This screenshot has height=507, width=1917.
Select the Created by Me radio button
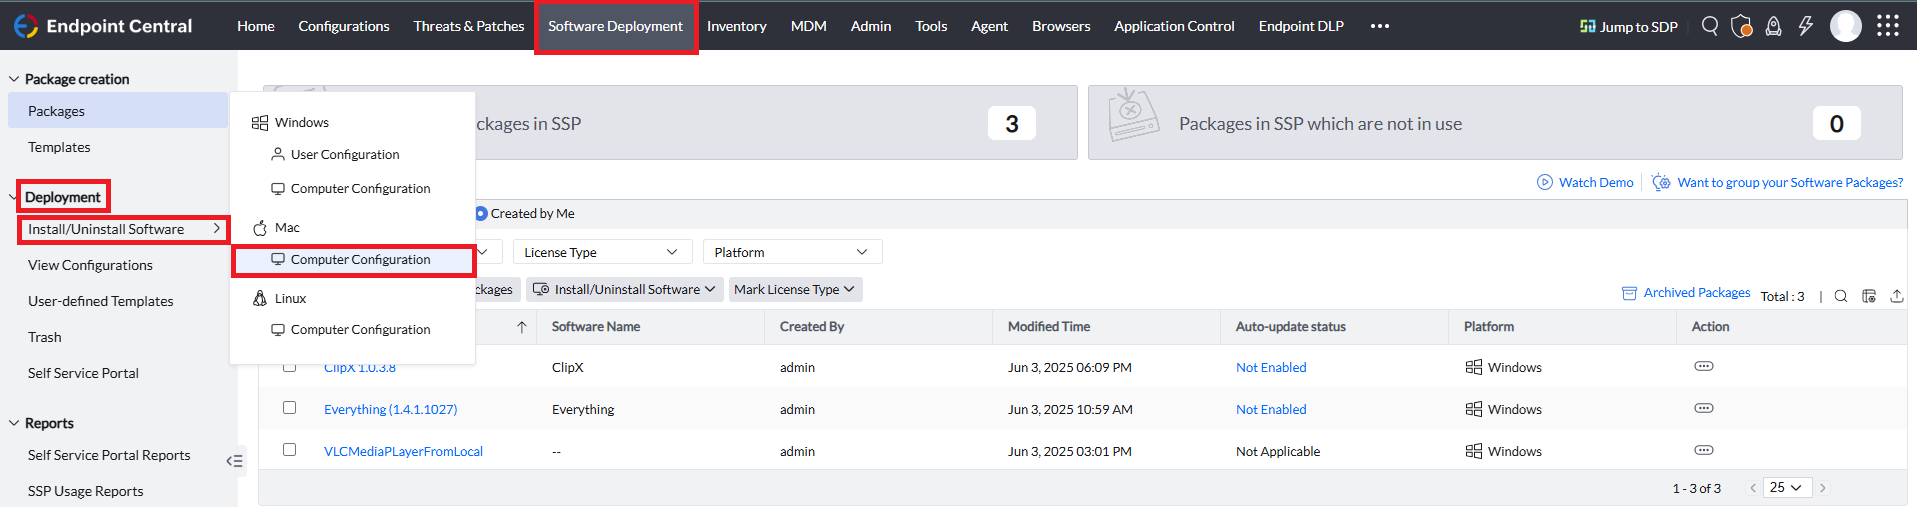[x=481, y=213]
